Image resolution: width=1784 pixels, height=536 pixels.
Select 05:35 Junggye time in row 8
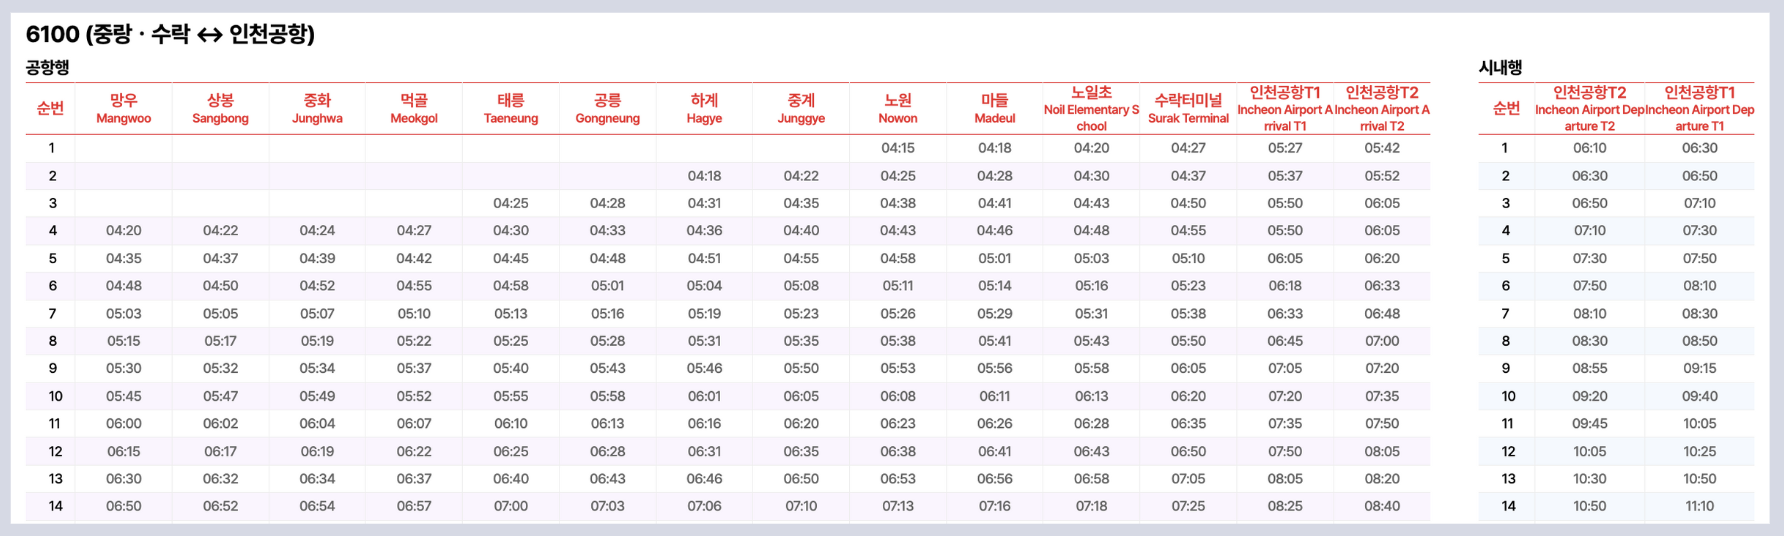tap(801, 341)
